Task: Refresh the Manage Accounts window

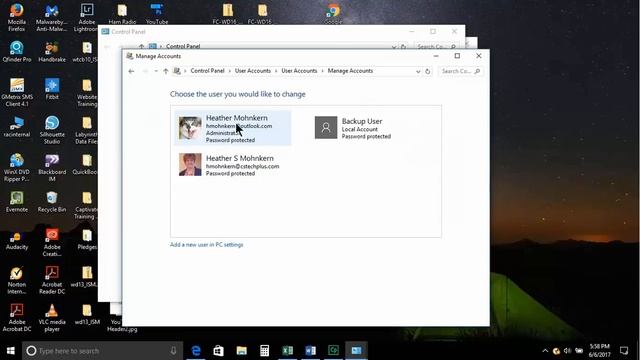Action: click(x=427, y=71)
